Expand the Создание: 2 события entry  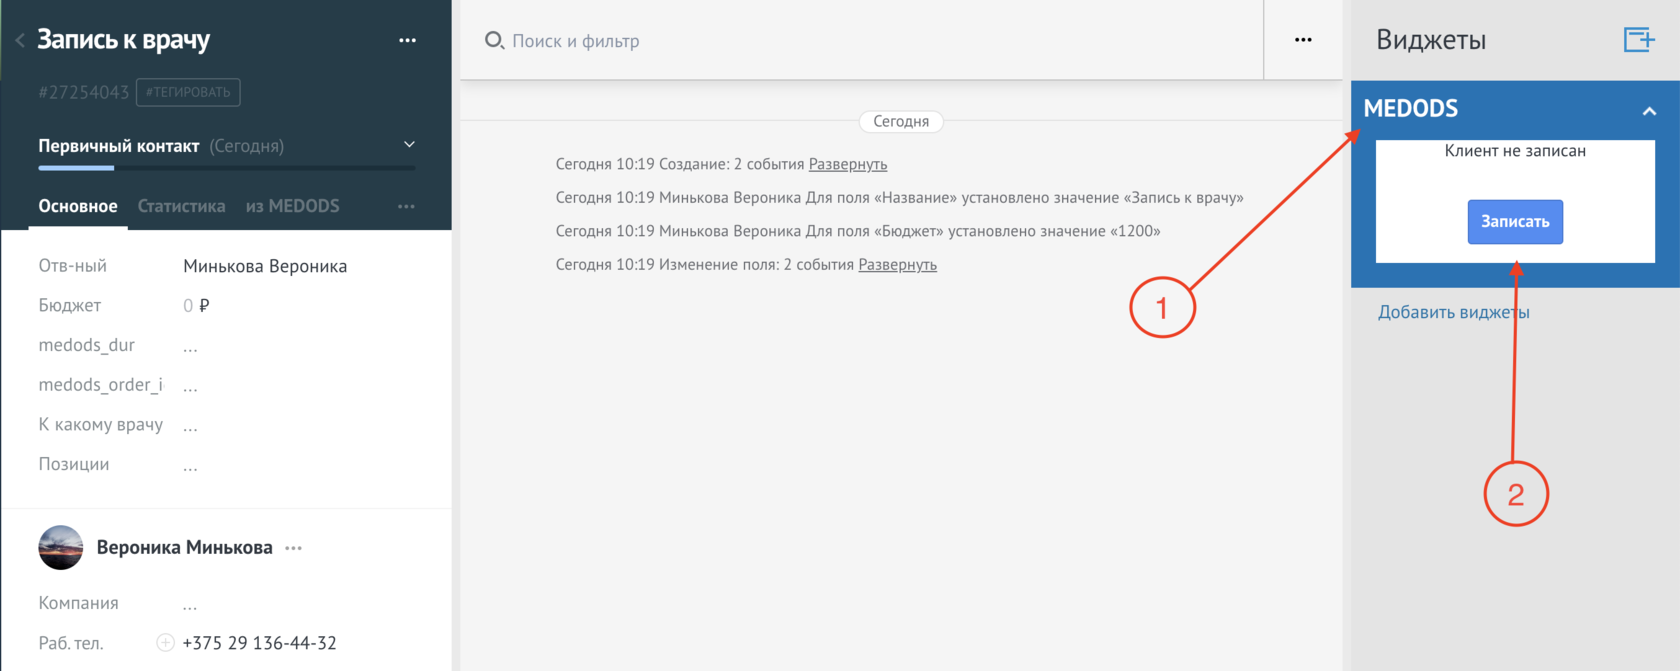(848, 164)
